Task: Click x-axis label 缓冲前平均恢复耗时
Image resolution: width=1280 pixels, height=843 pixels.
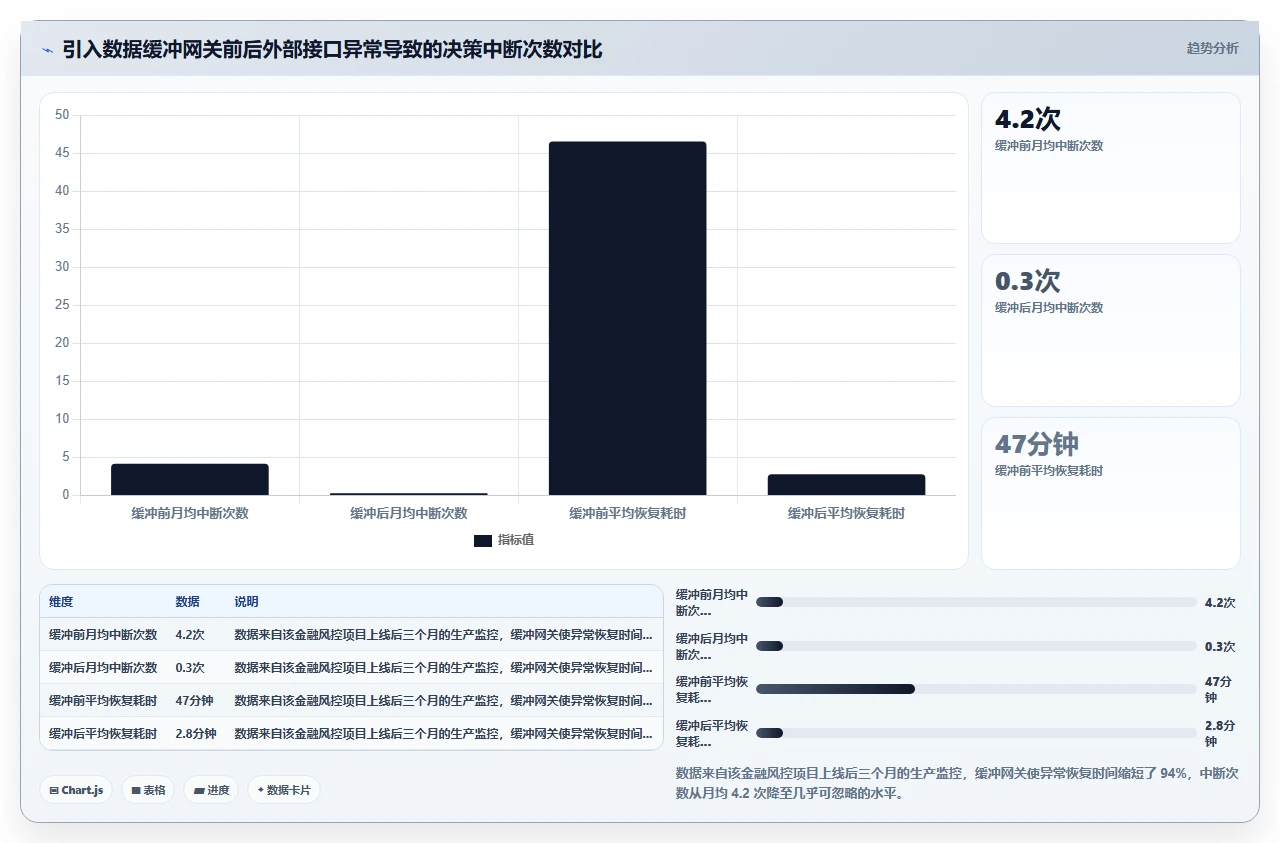Action: pos(628,513)
